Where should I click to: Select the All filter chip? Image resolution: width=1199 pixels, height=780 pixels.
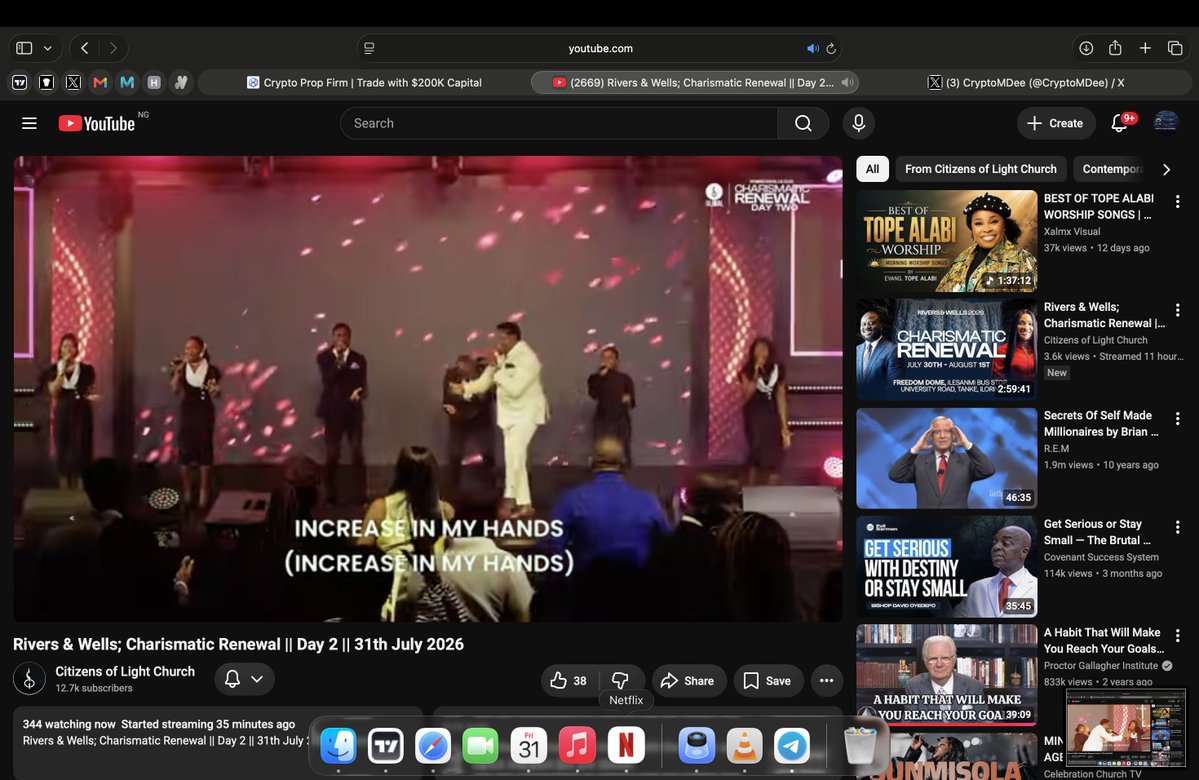(872, 169)
